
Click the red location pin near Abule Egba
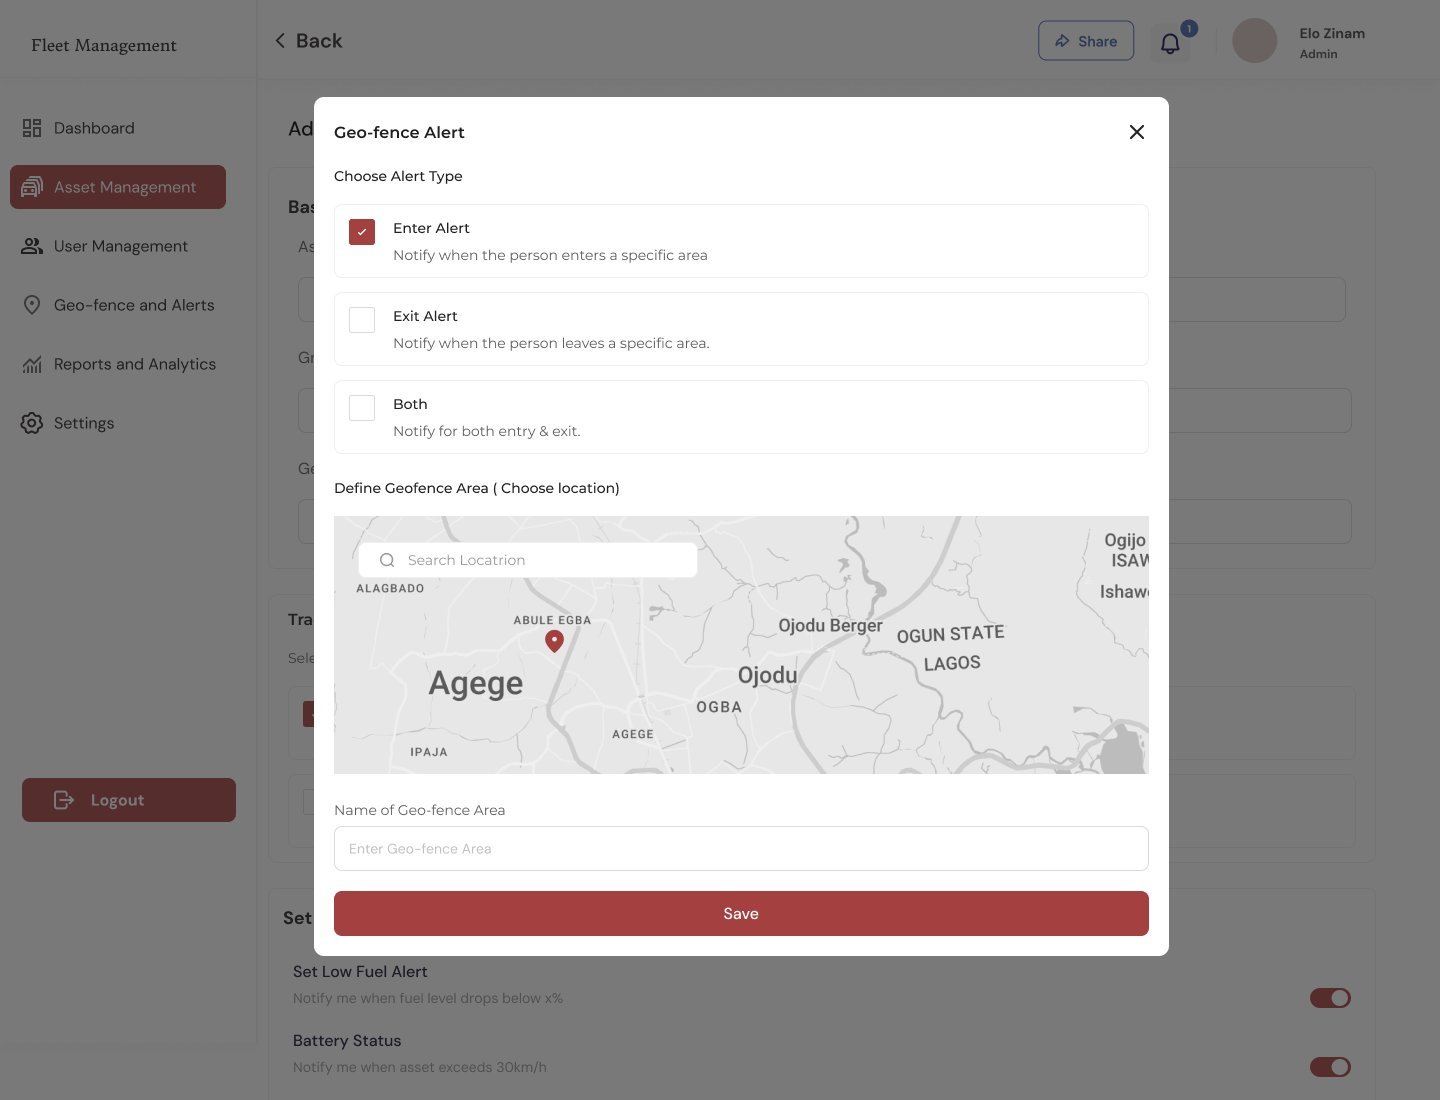pyautogui.click(x=554, y=641)
